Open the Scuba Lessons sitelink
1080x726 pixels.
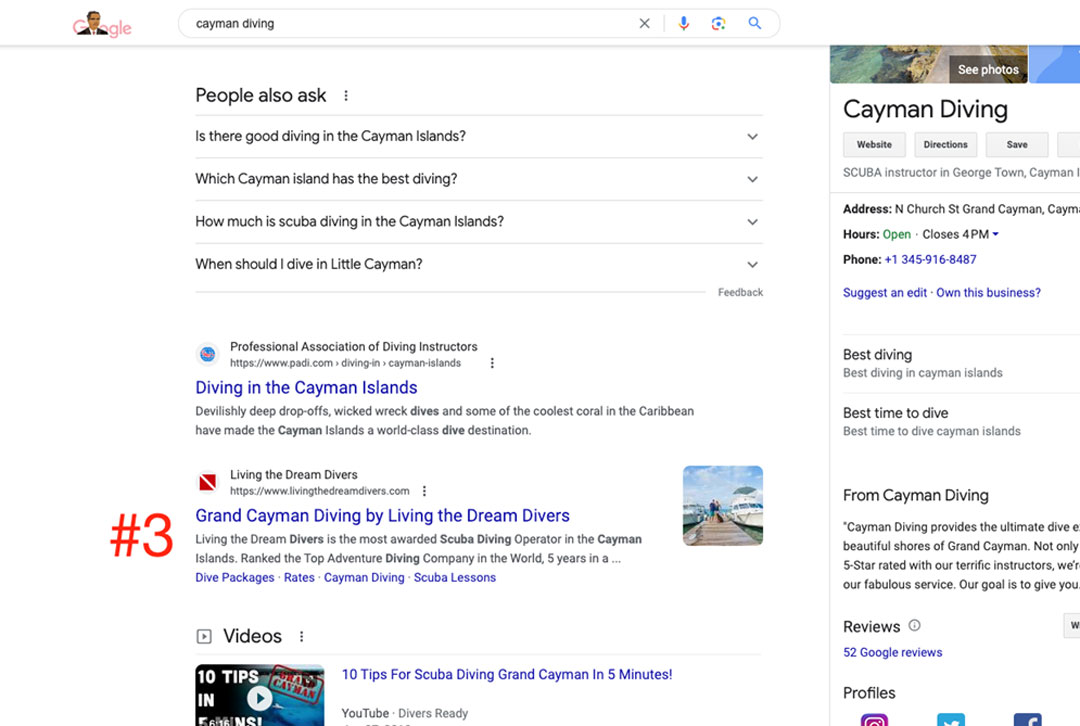(x=455, y=577)
